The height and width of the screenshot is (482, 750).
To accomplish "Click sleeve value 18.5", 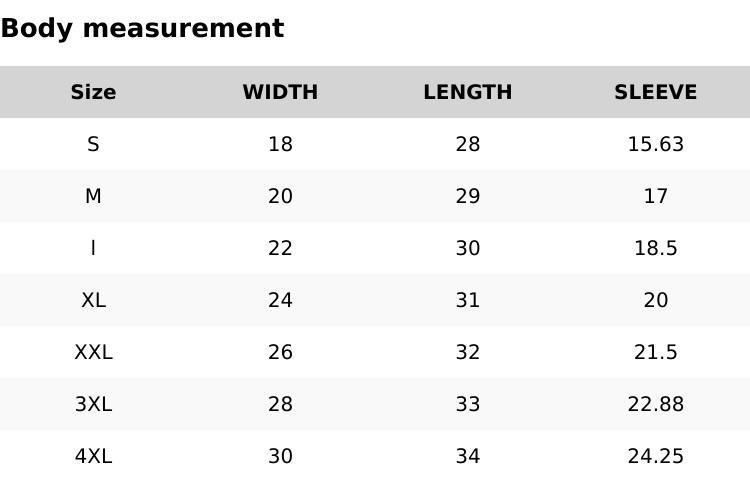I will tap(655, 248).
